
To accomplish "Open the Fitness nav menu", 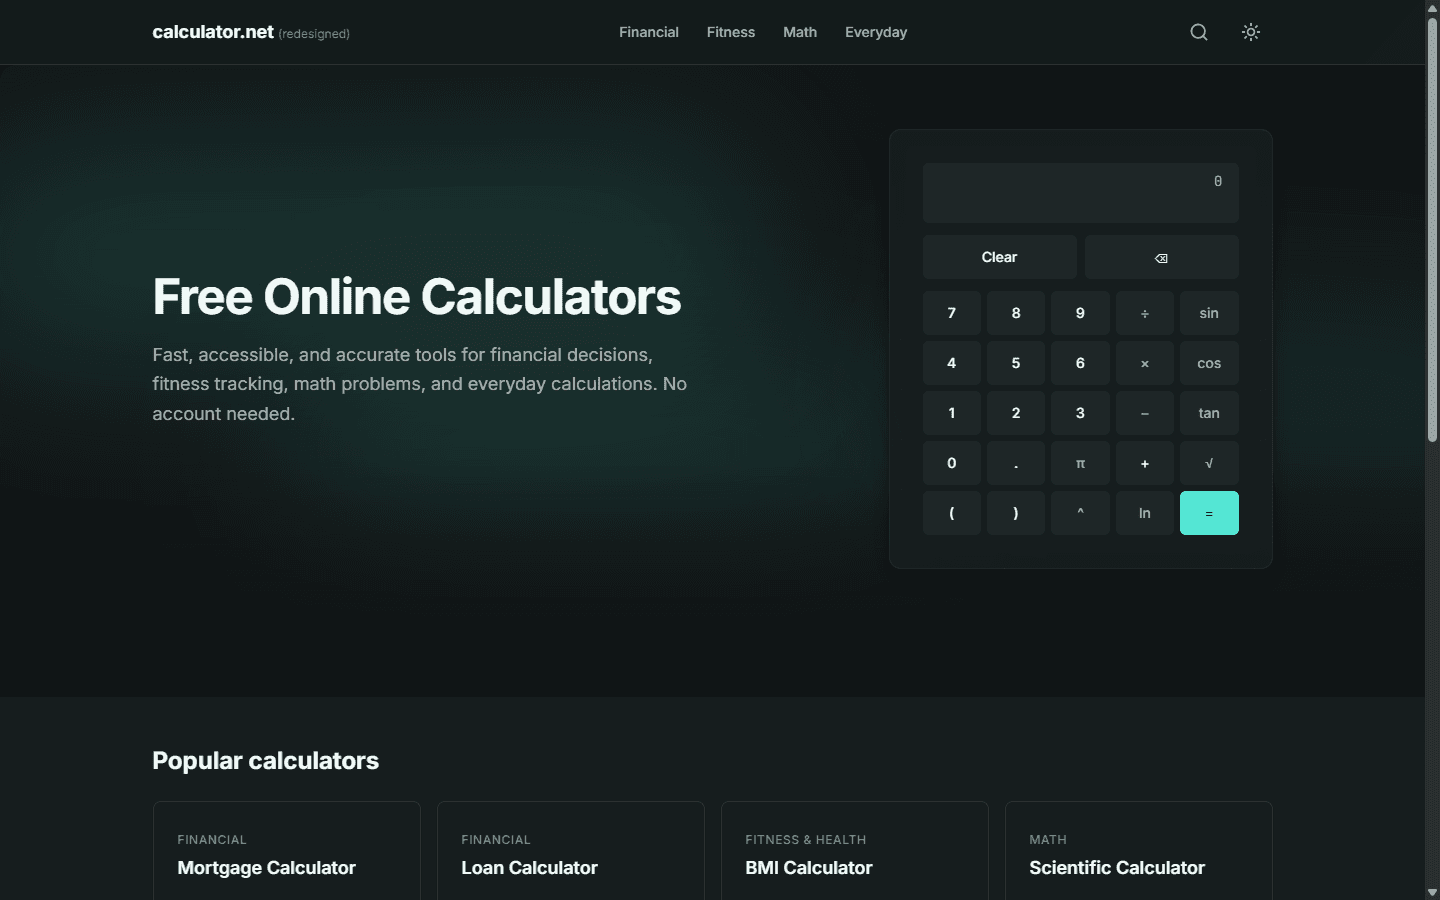I will click(x=731, y=32).
